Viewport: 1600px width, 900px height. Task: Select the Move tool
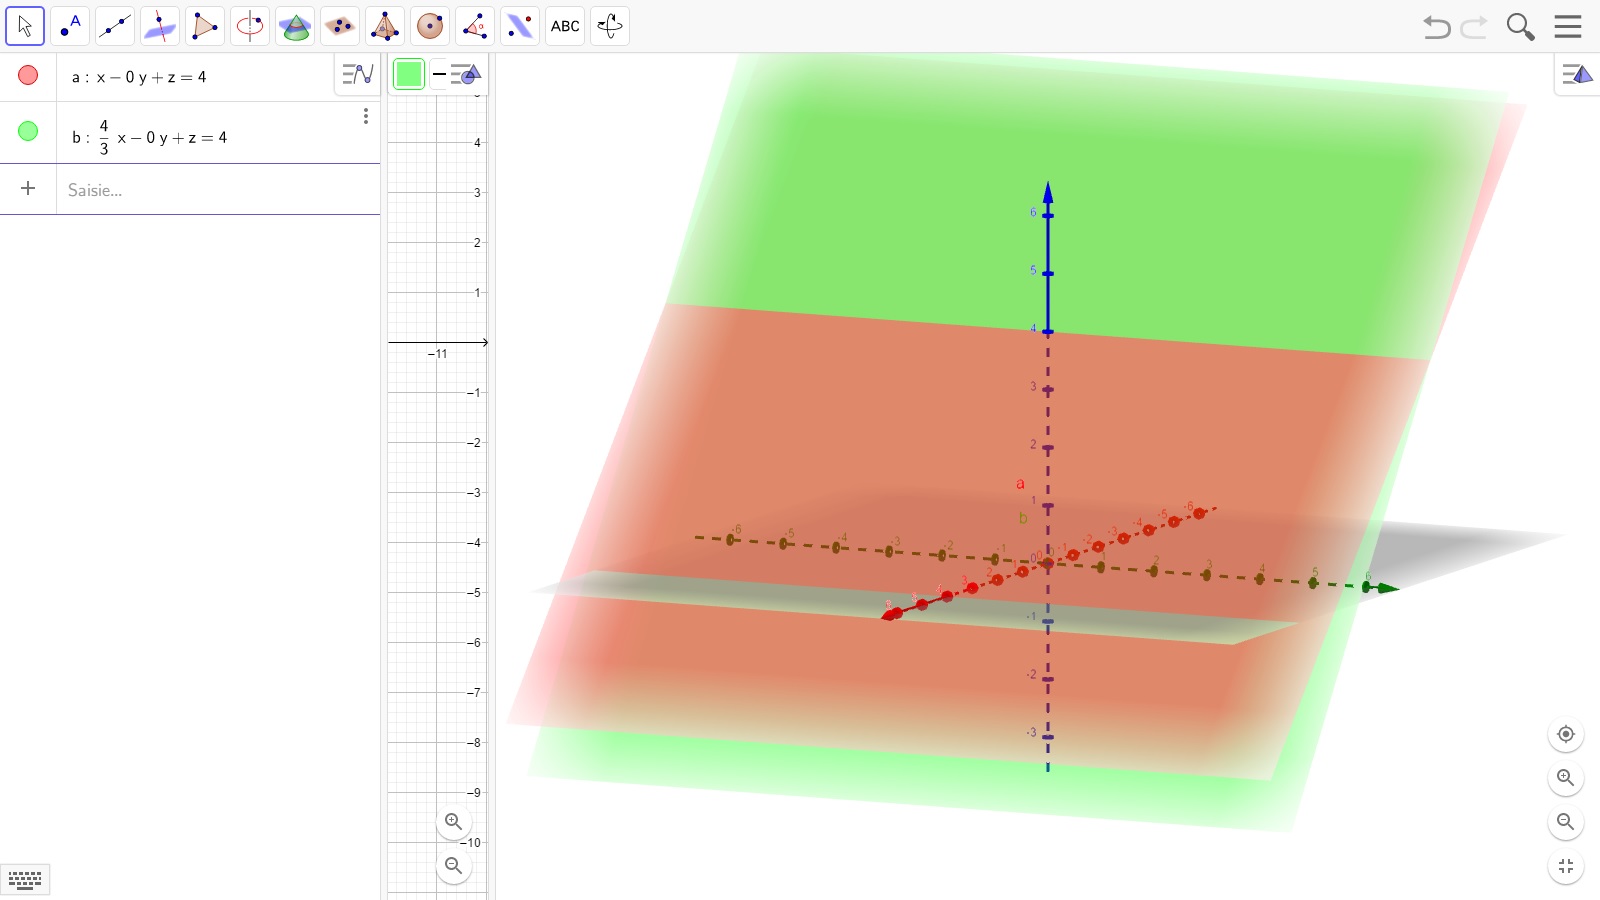25,26
